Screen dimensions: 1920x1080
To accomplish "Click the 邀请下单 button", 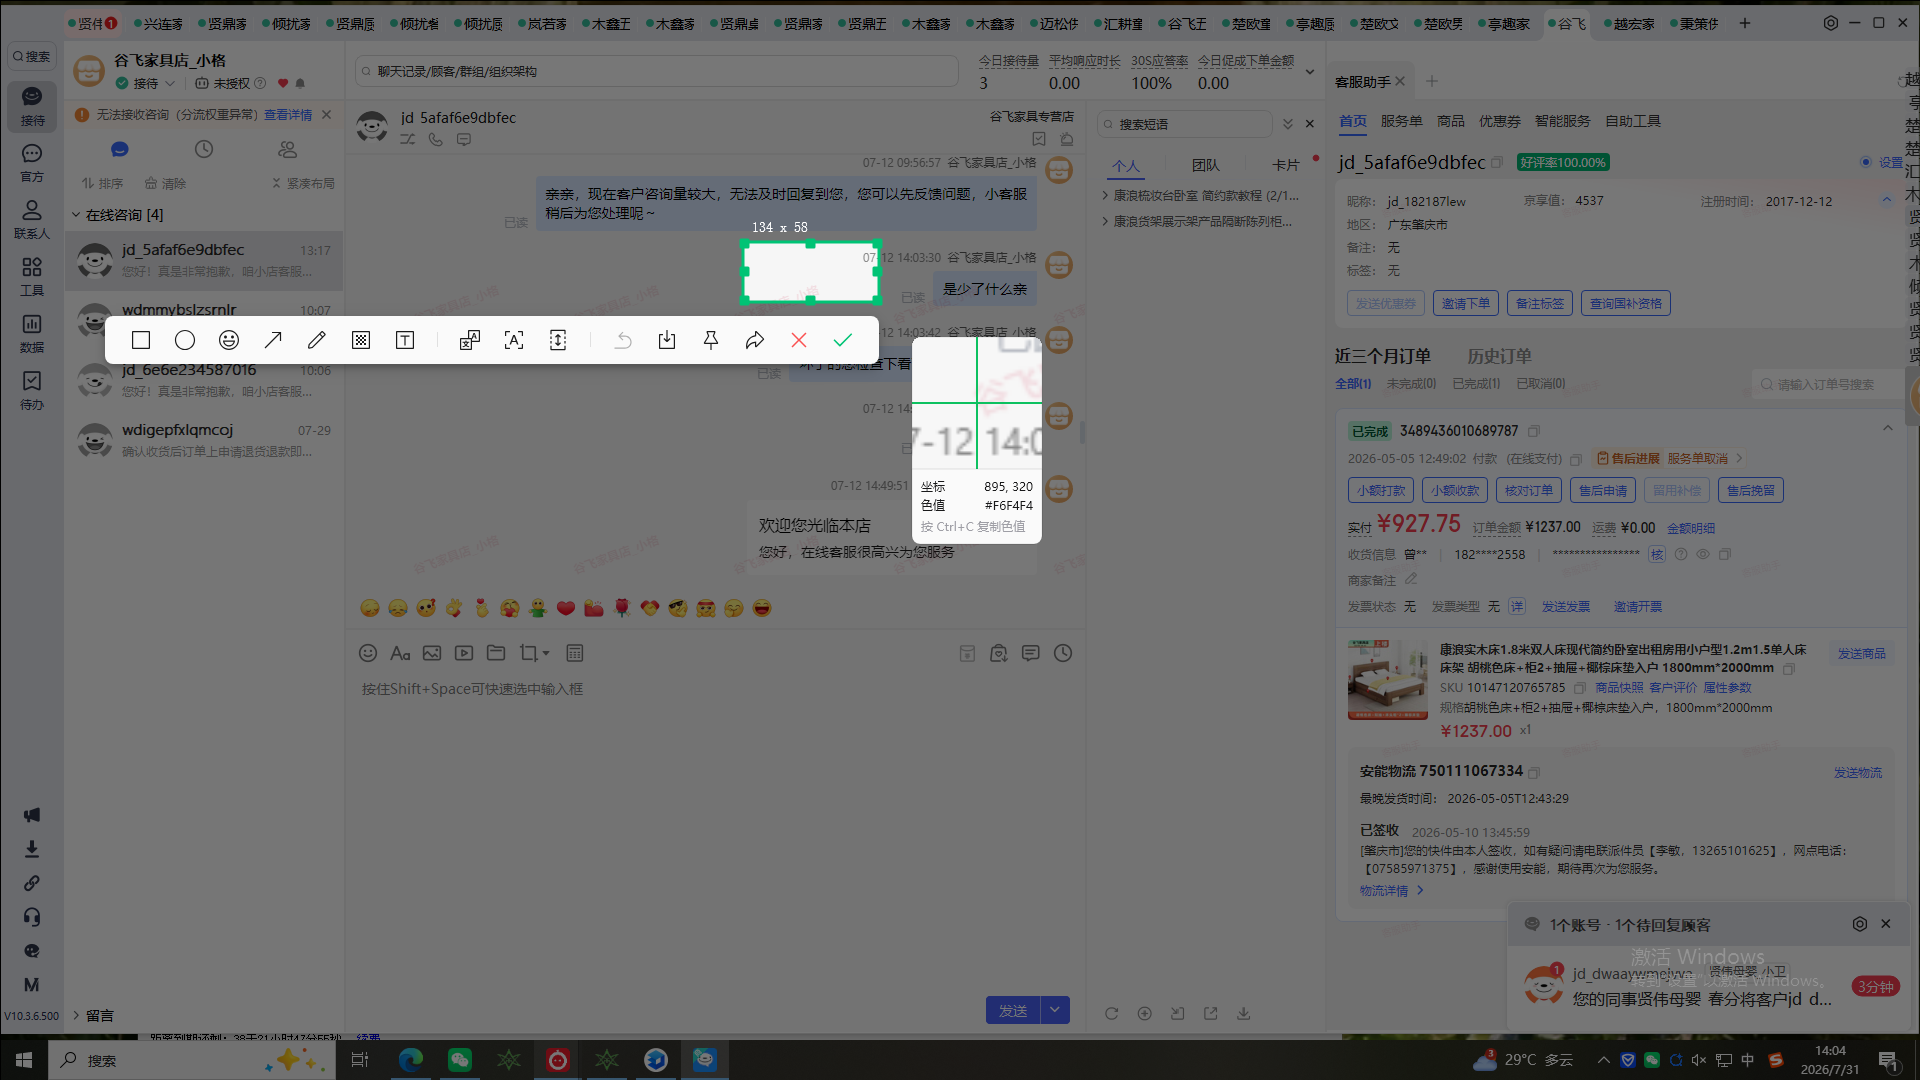I will [1466, 303].
